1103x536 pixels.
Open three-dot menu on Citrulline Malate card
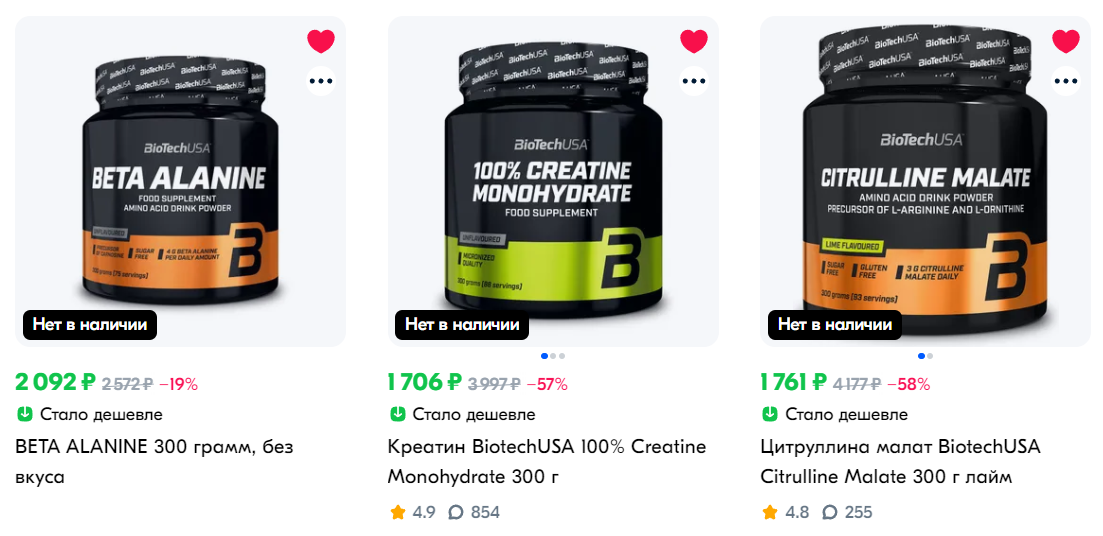[x=1066, y=81]
